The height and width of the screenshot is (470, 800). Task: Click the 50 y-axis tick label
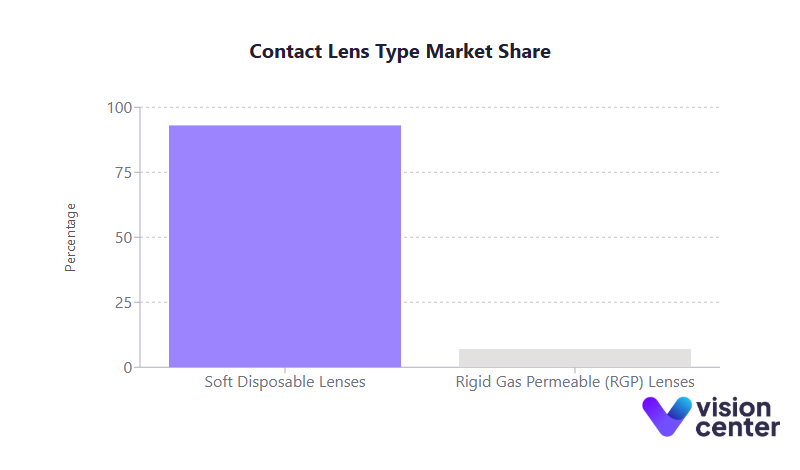point(124,238)
